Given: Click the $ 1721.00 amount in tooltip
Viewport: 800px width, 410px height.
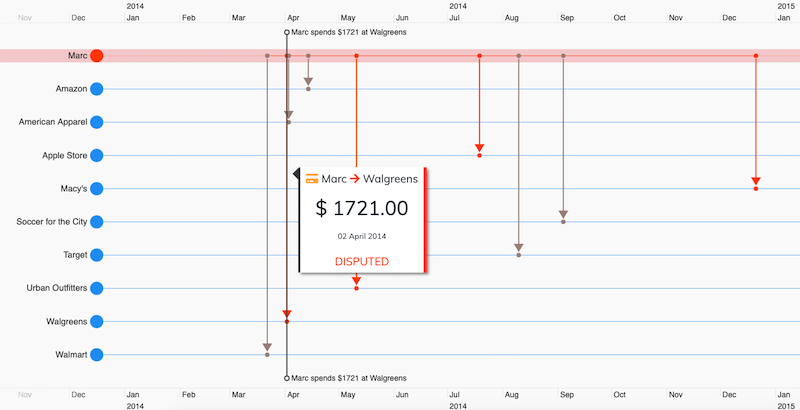Looking at the screenshot, I should (x=362, y=208).
